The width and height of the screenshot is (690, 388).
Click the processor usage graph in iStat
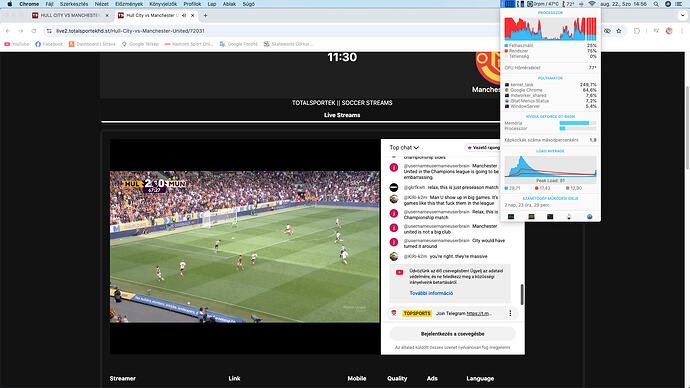tap(550, 29)
